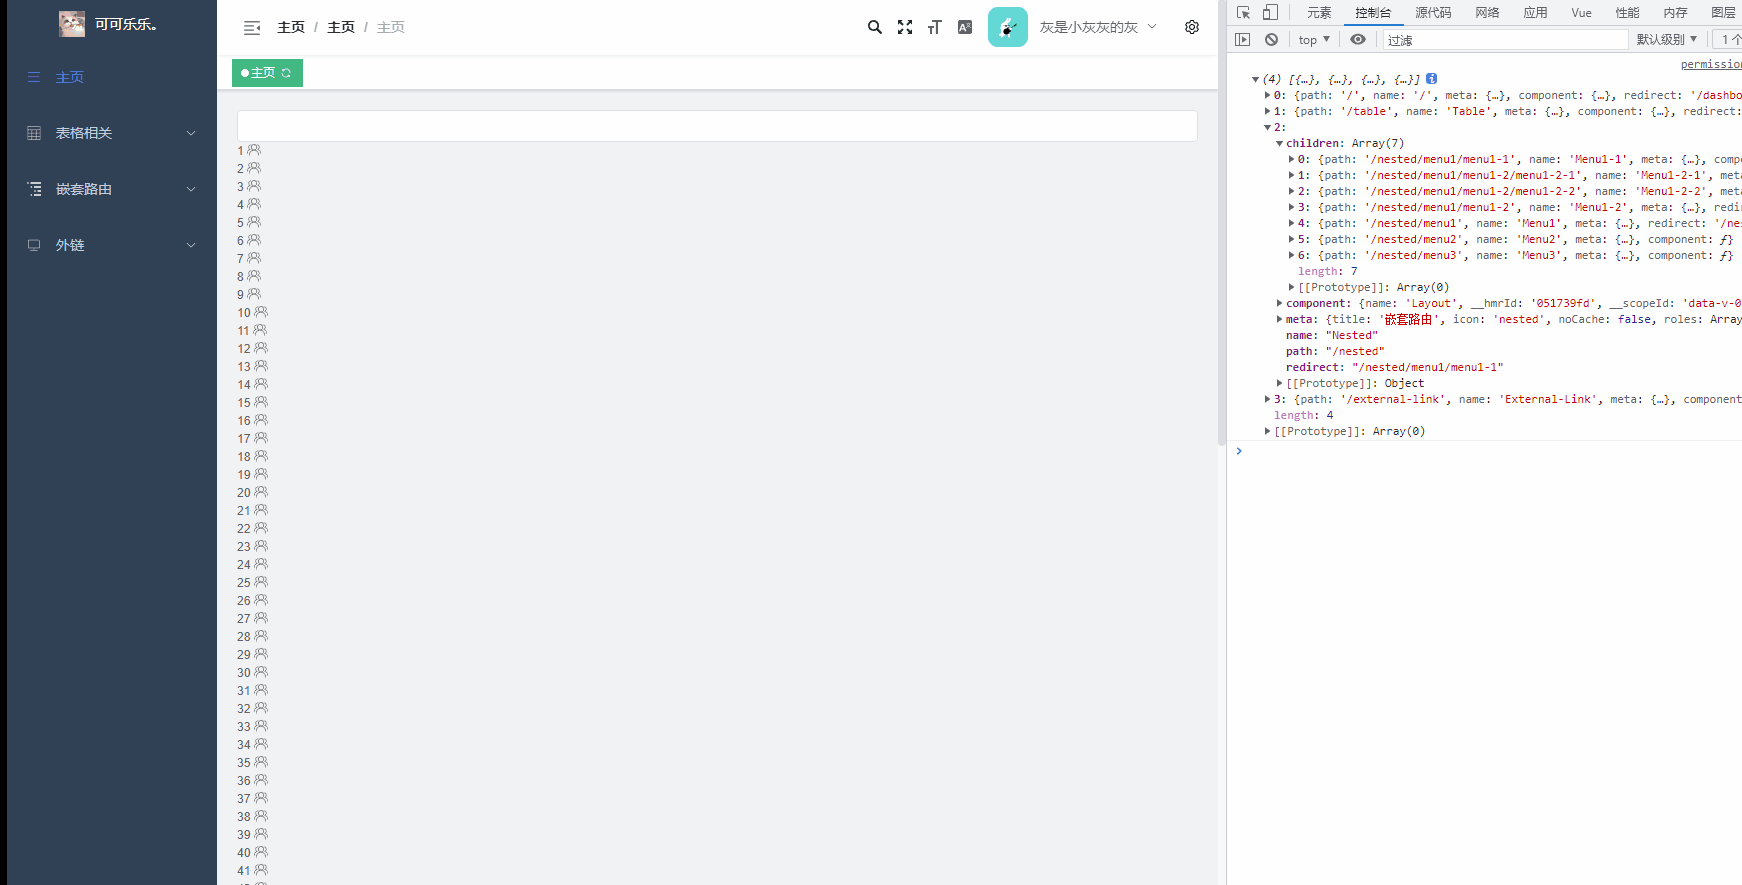Expand the component: Layout object
Image resolution: width=1742 pixels, height=885 pixels.
(1280, 303)
